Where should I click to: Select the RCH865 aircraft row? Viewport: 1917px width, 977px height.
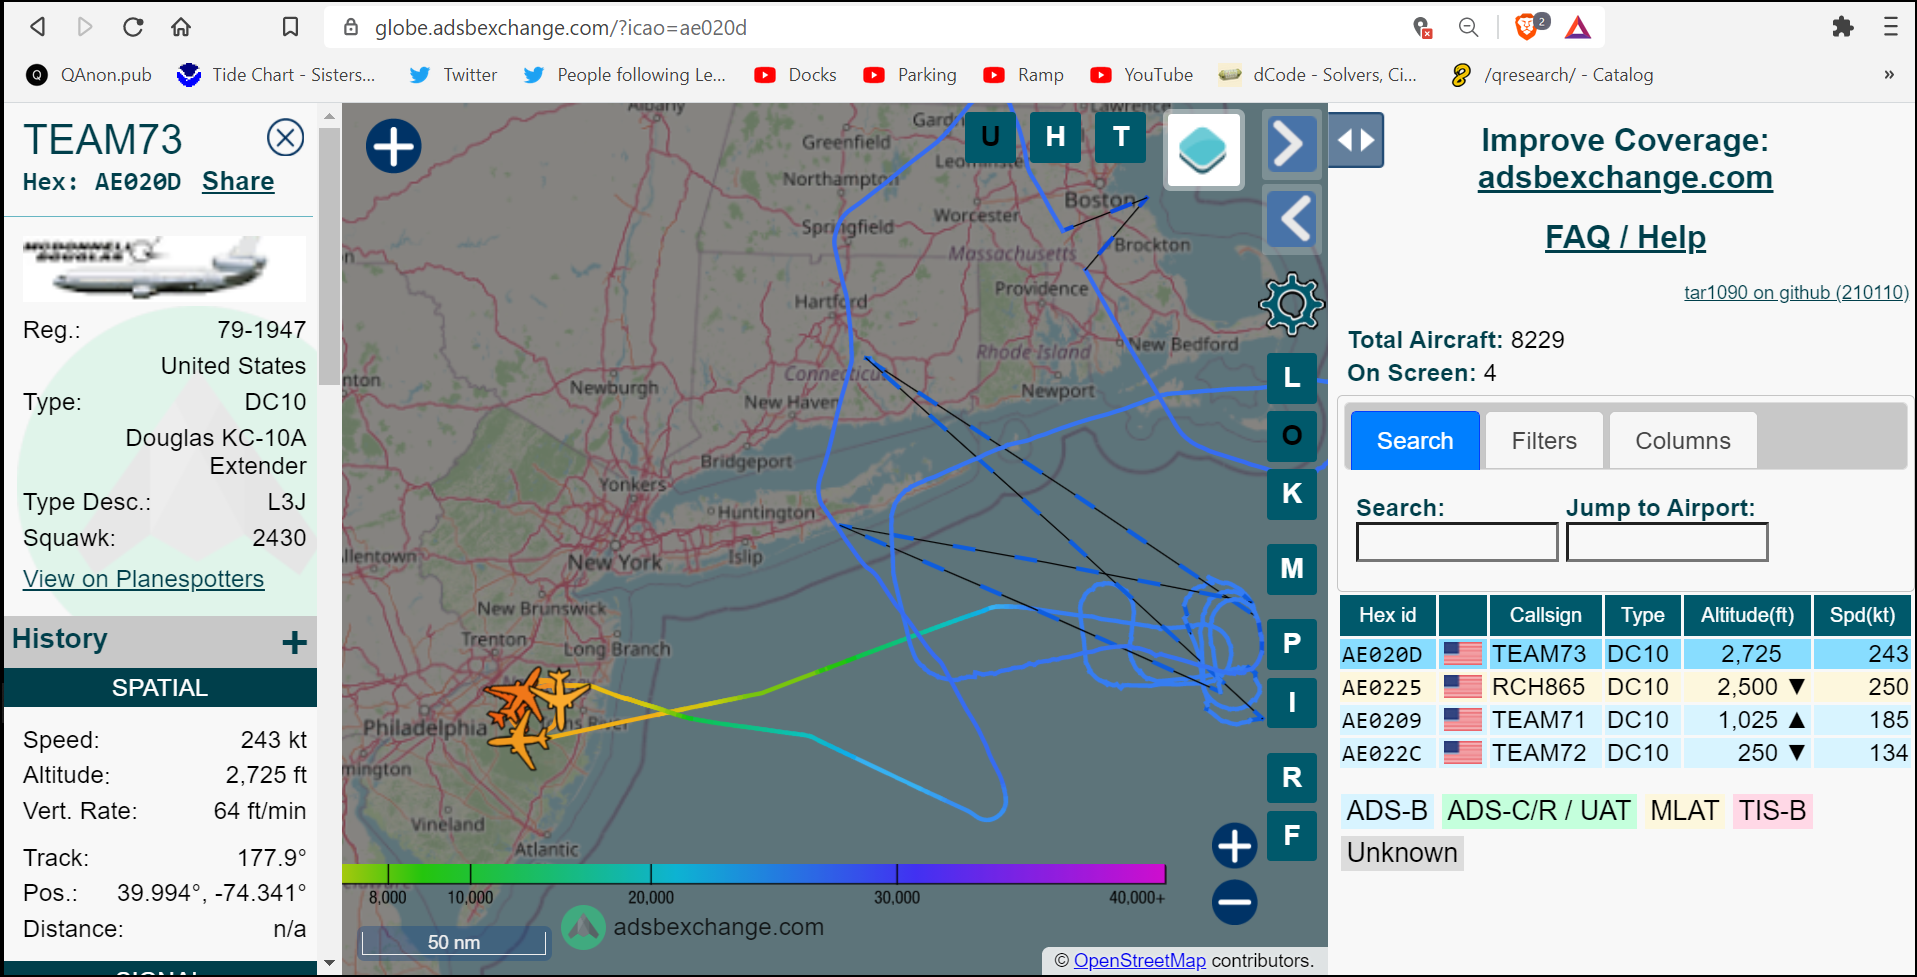click(1625, 687)
